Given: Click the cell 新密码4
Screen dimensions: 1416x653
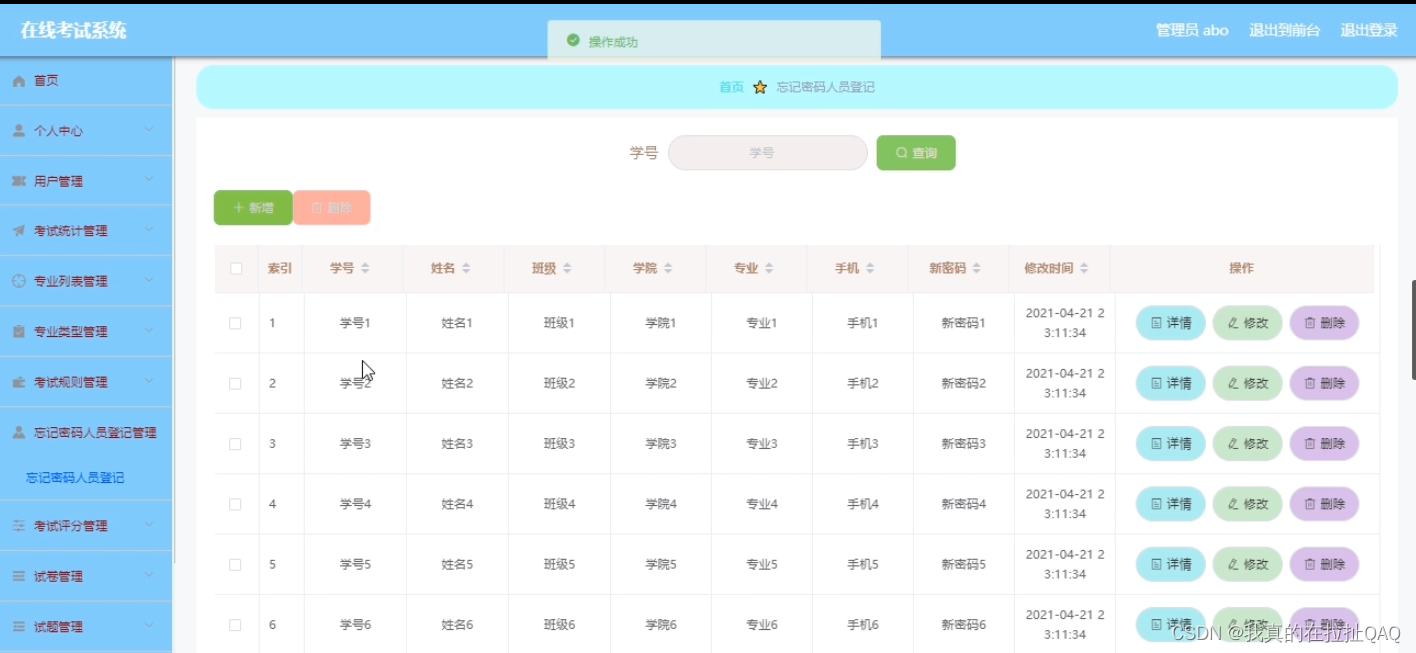Looking at the screenshot, I should [x=964, y=504].
